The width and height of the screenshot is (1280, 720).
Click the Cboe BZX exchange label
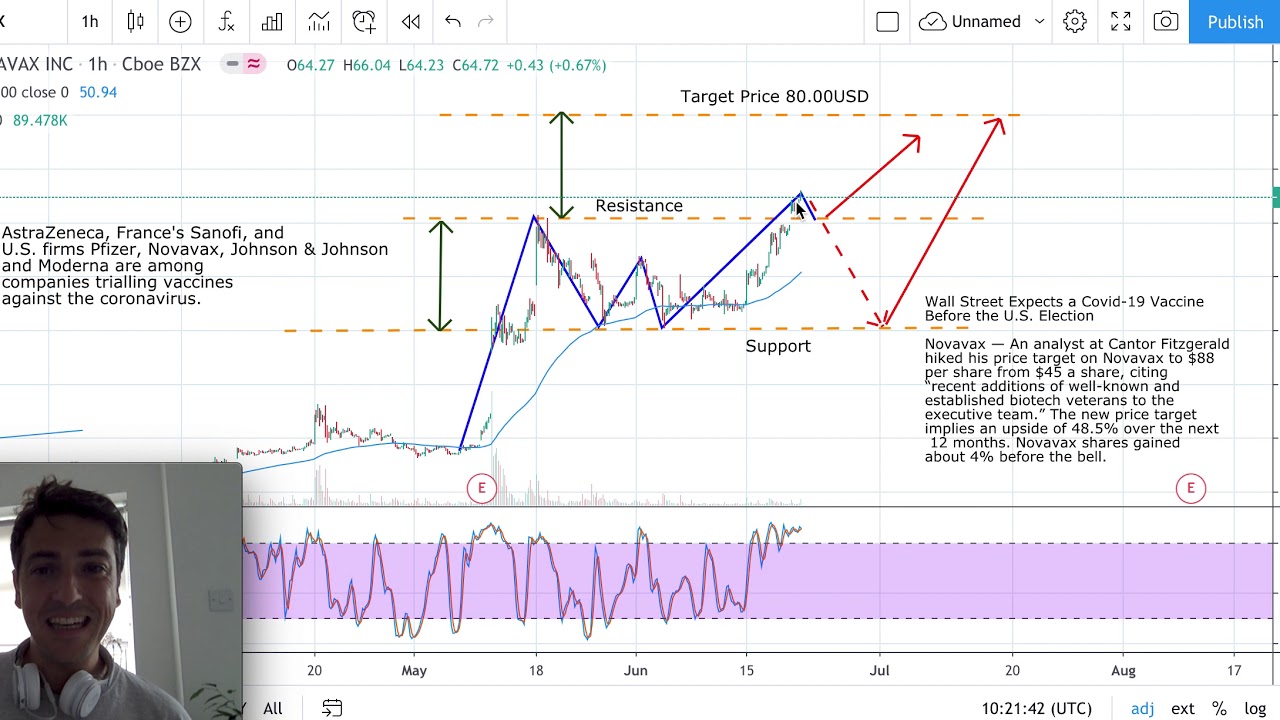pos(161,64)
